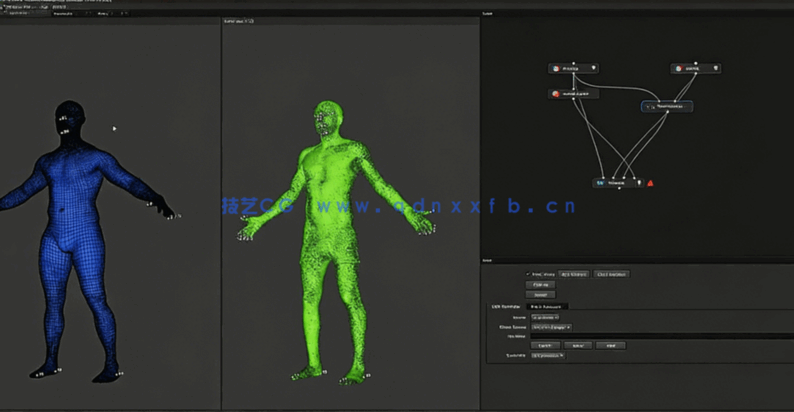Screen dimensions: 794x412
Task: Click the icon on the blue-outlined selected node
Action: 648,106
